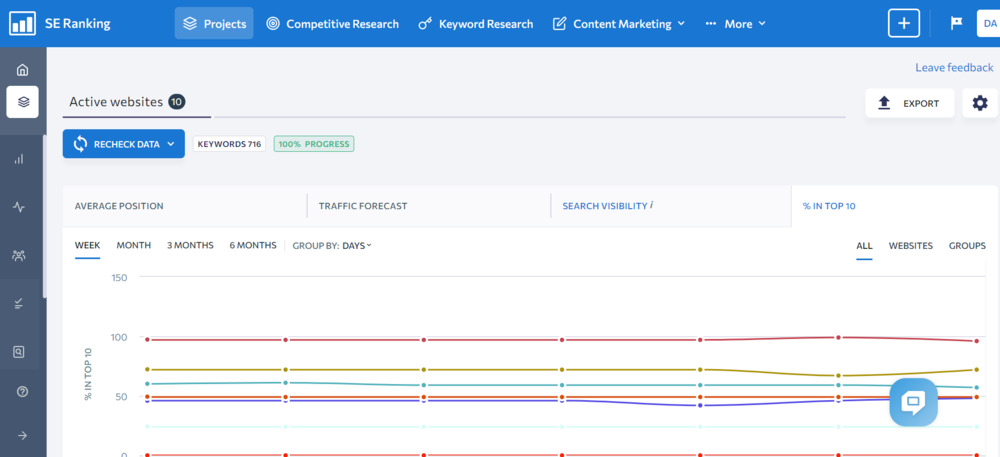
Task: Open Keyword Research
Action: tap(475, 24)
